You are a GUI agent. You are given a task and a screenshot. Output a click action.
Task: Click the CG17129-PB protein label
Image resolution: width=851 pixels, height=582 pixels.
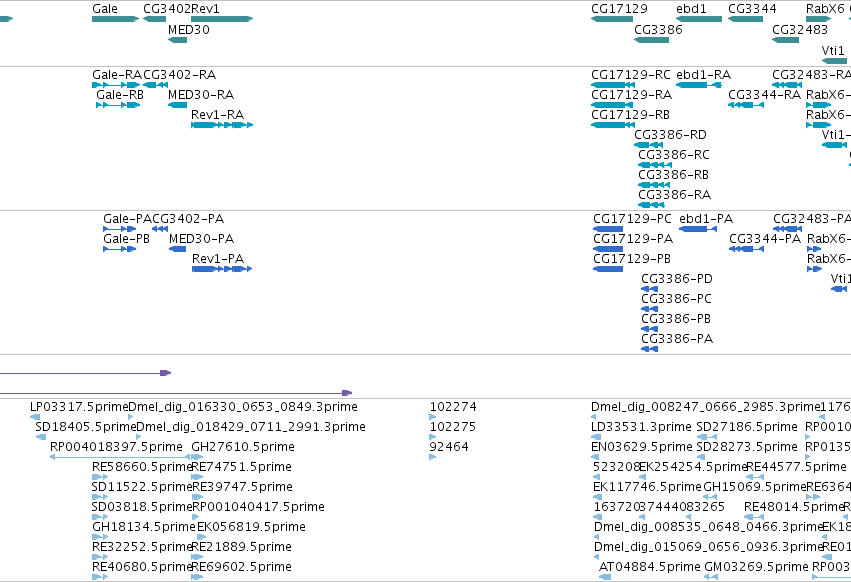(x=632, y=259)
